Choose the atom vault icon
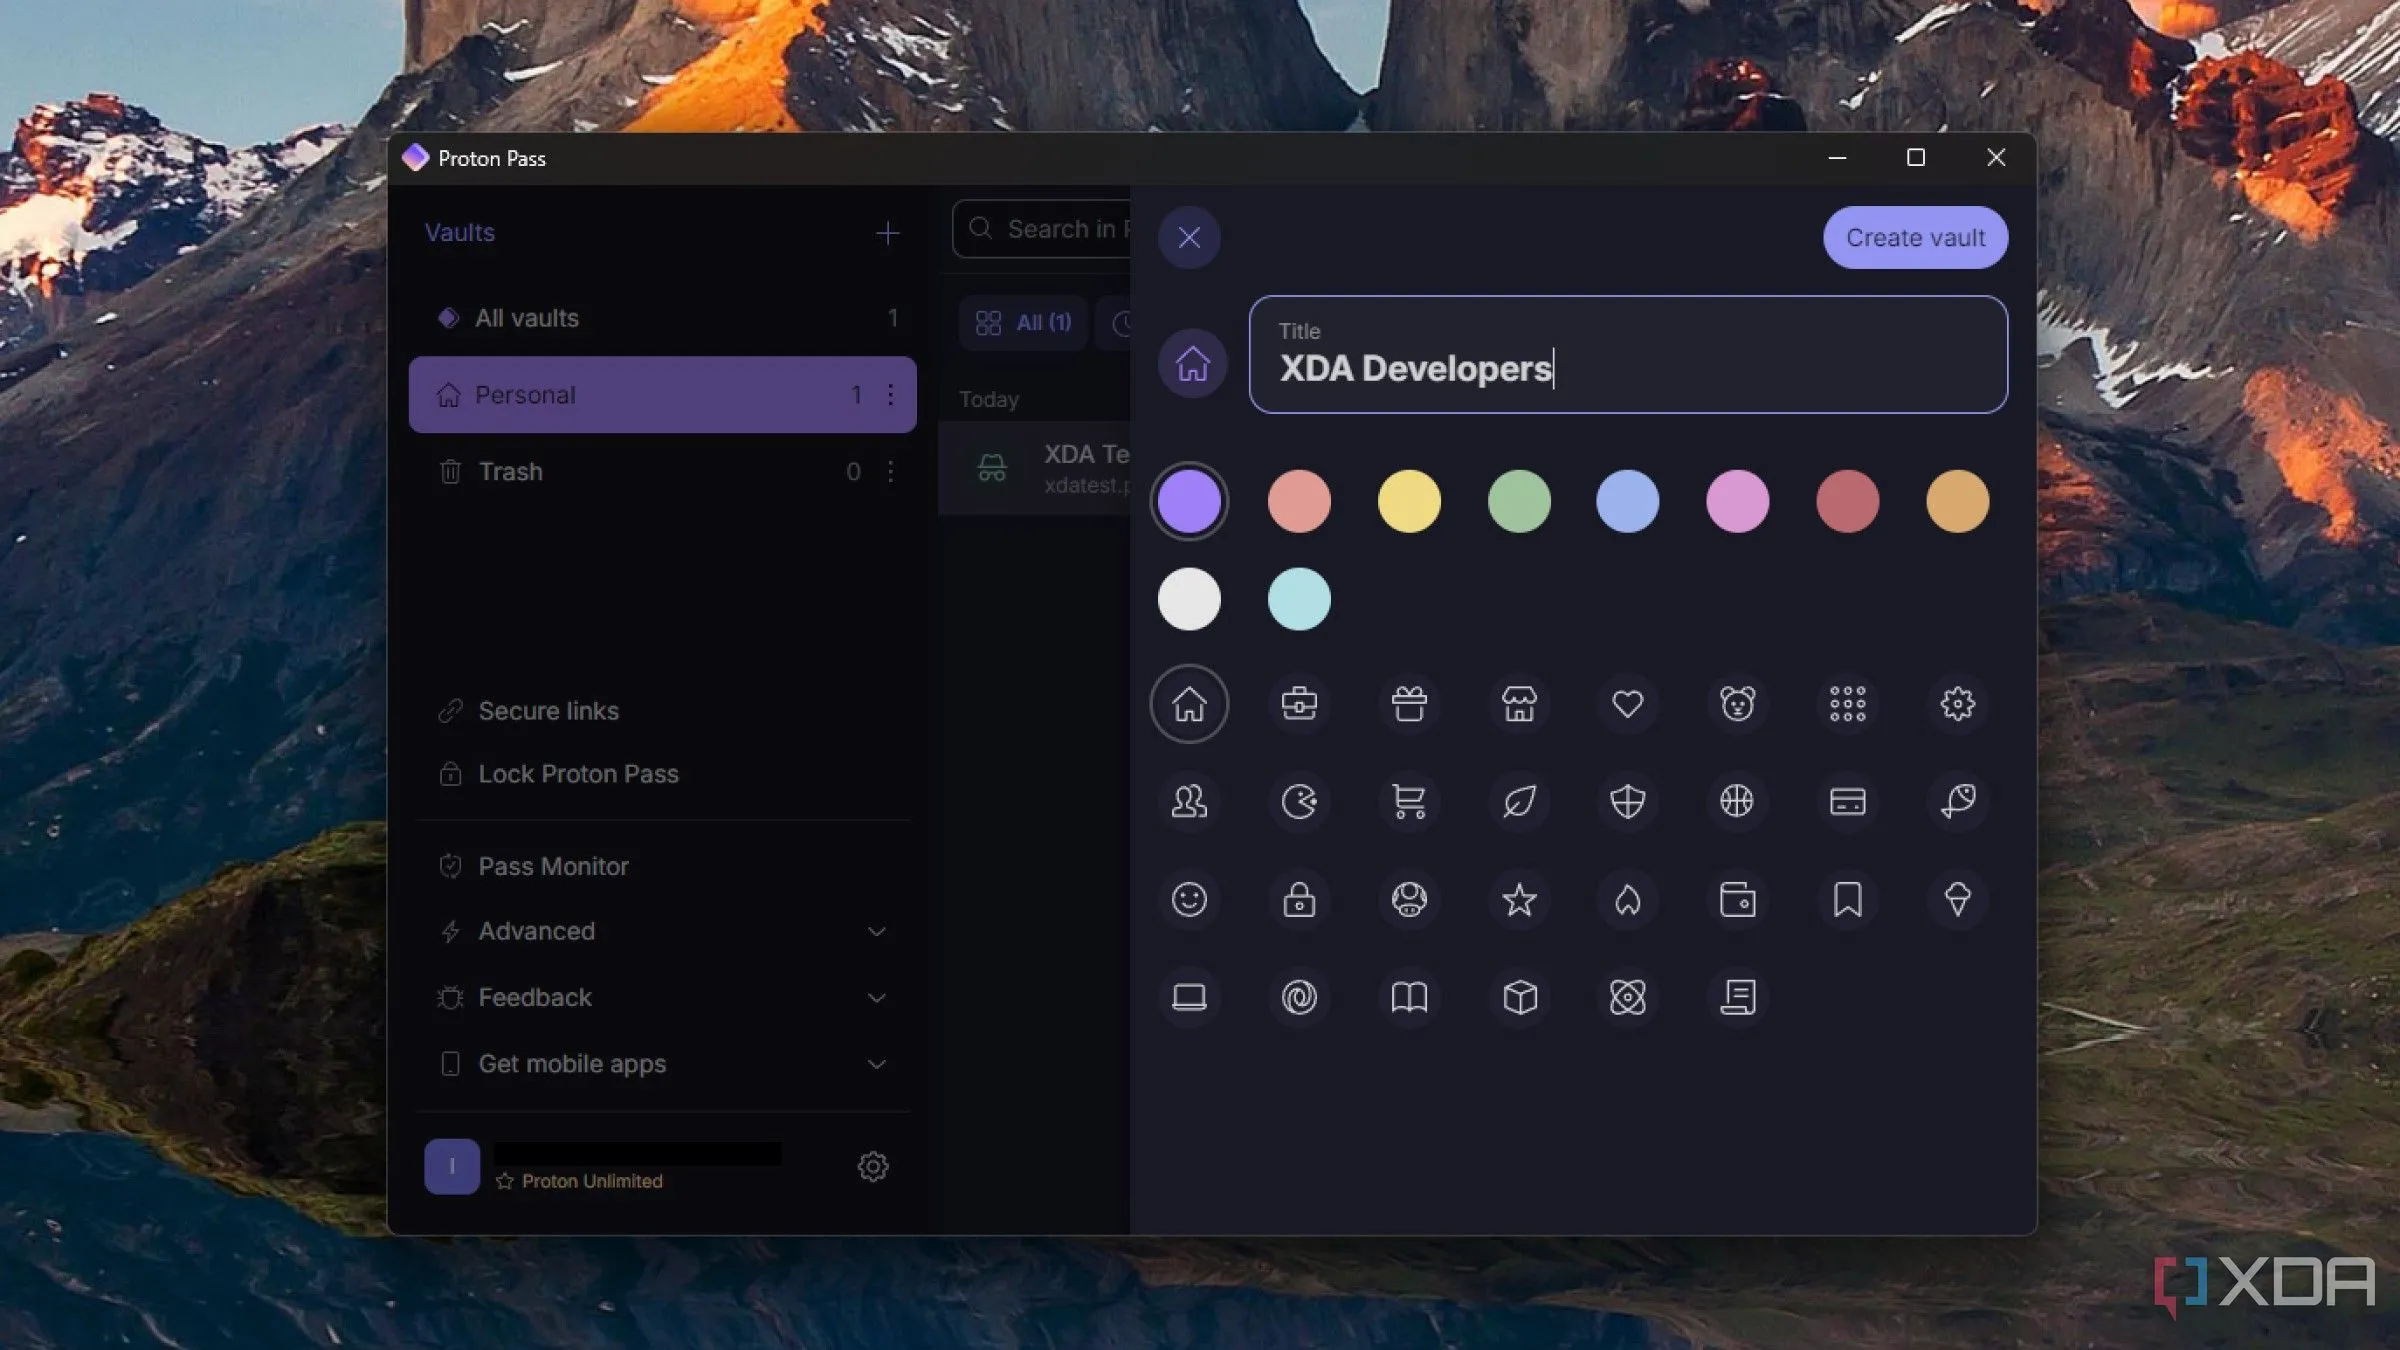Viewport: 2400px width, 1350px height. tap(1628, 997)
